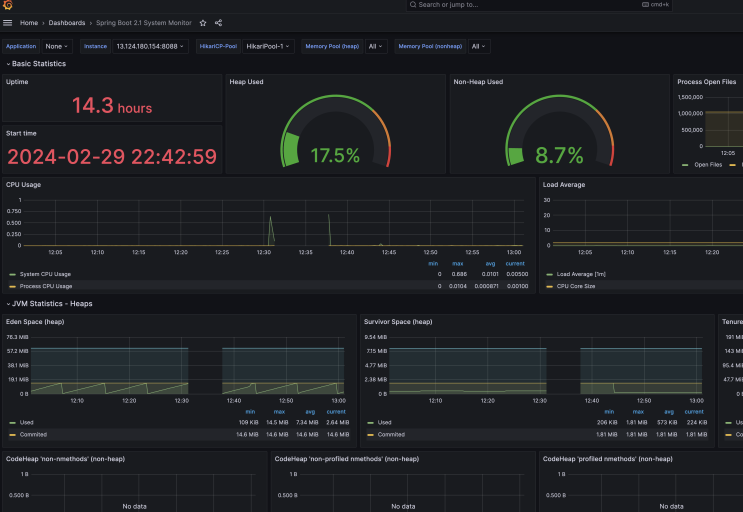Click the search magnifier icon
The image size is (743, 512).
coord(413,5)
